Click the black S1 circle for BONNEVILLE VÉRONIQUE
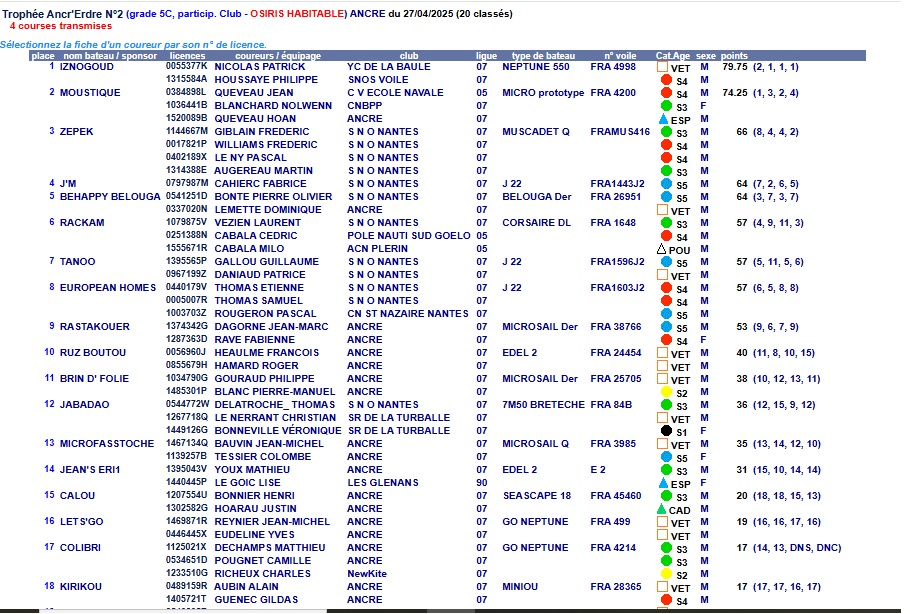The height and width of the screenshot is (614, 910). coord(666,431)
